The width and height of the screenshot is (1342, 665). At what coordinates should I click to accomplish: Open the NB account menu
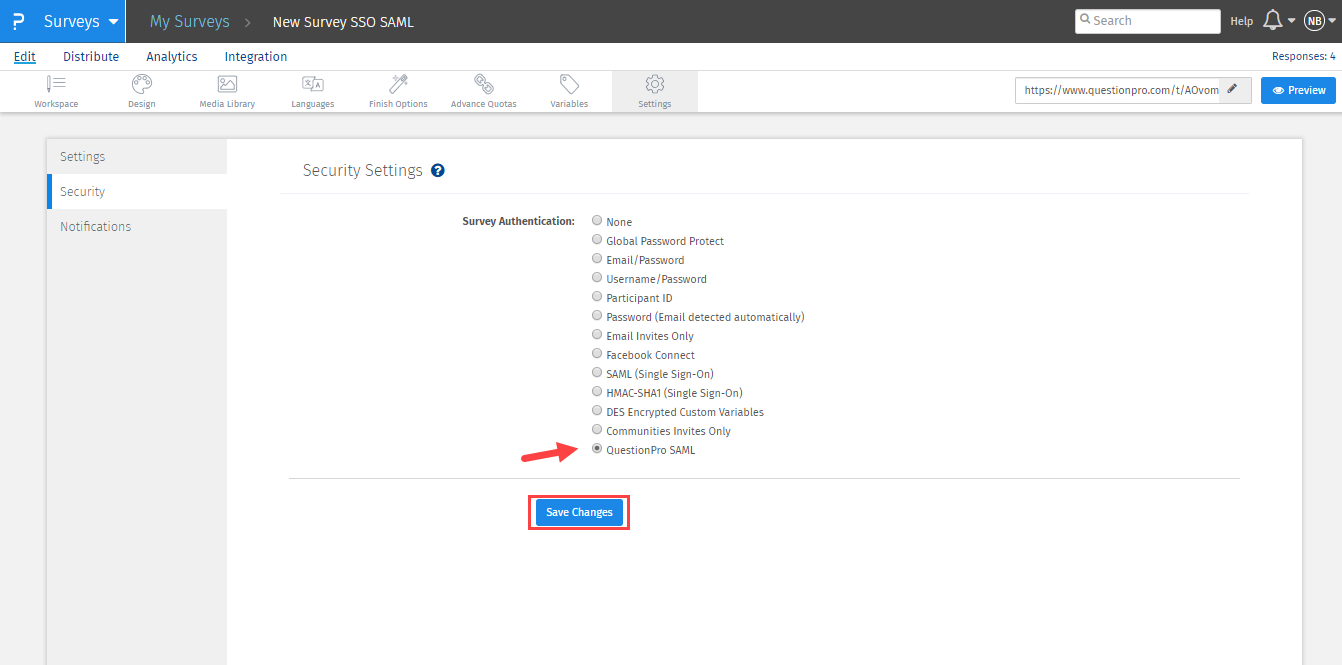tap(1314, 20)
